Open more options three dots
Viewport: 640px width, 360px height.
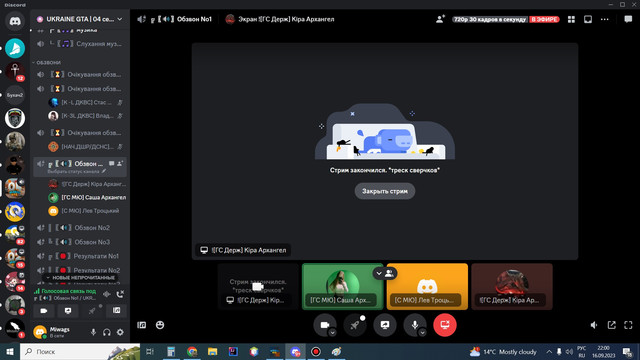pyautogui.click(x=604, y=19)
